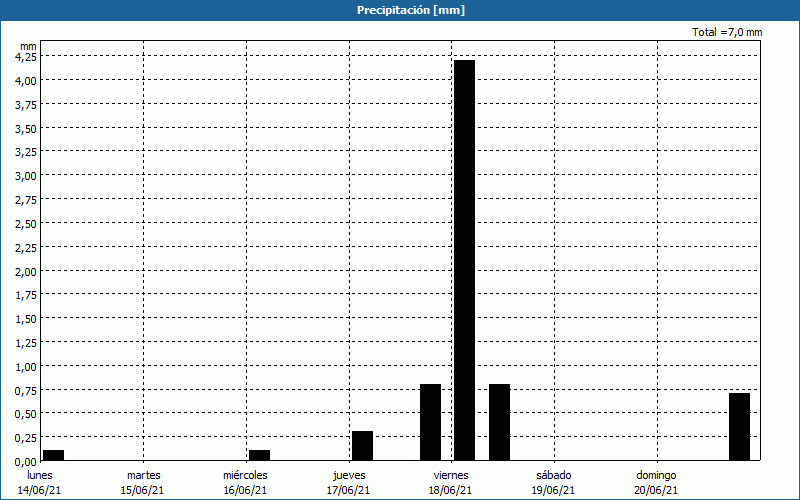Click the lunes day label
Viewport: 800px width, 500px height.
click(40, 475)
